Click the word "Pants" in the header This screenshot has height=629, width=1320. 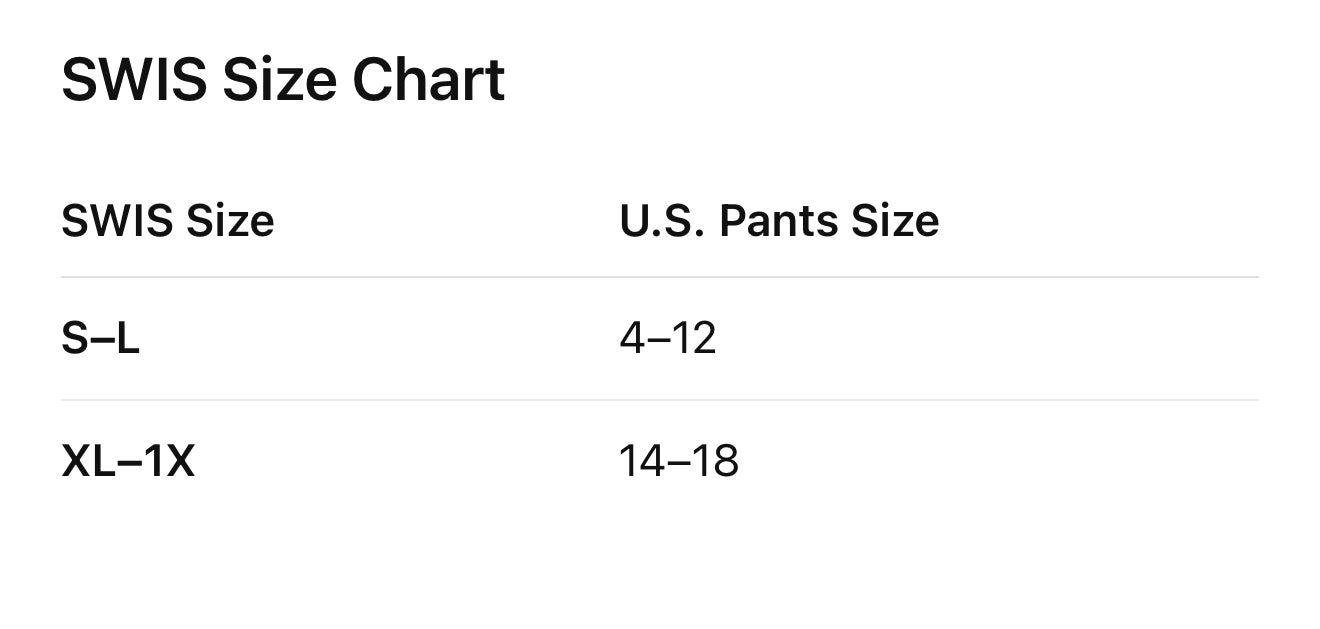point(778,220)
